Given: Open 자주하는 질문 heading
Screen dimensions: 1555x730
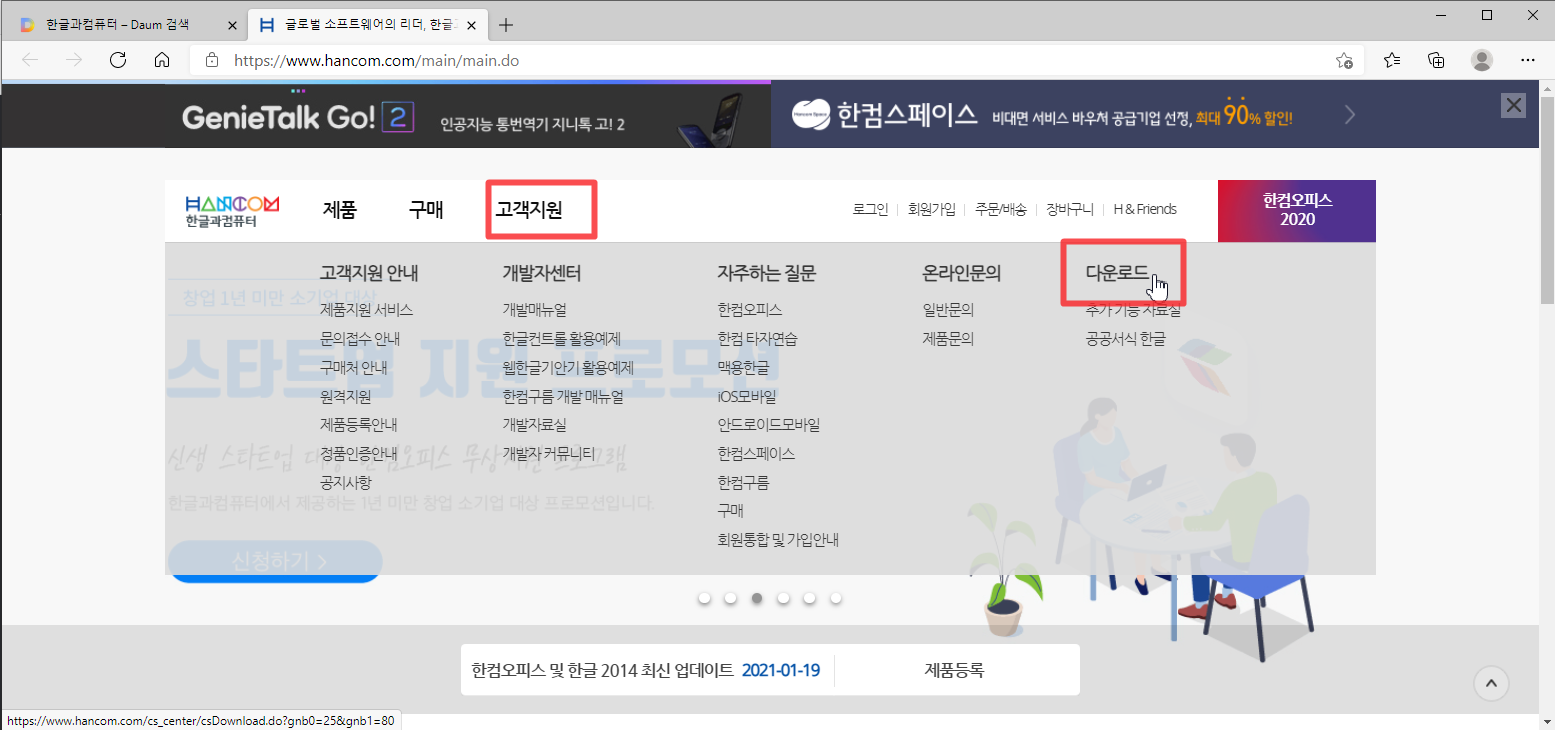Looking at the screenshot, I should 766,272.
